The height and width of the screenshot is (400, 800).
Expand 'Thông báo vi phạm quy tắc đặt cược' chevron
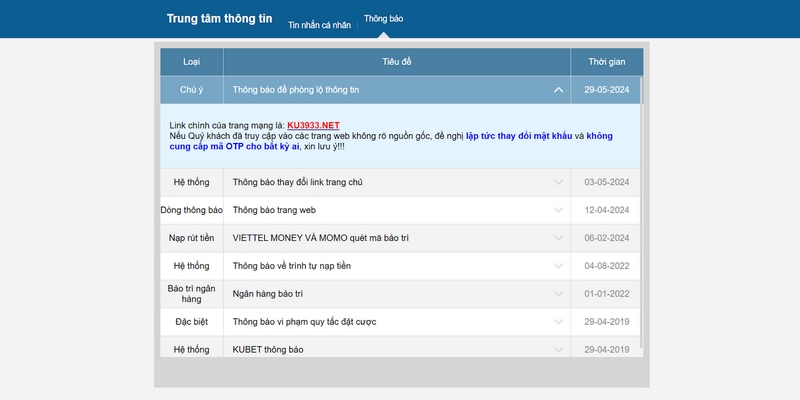click(558, 322)
